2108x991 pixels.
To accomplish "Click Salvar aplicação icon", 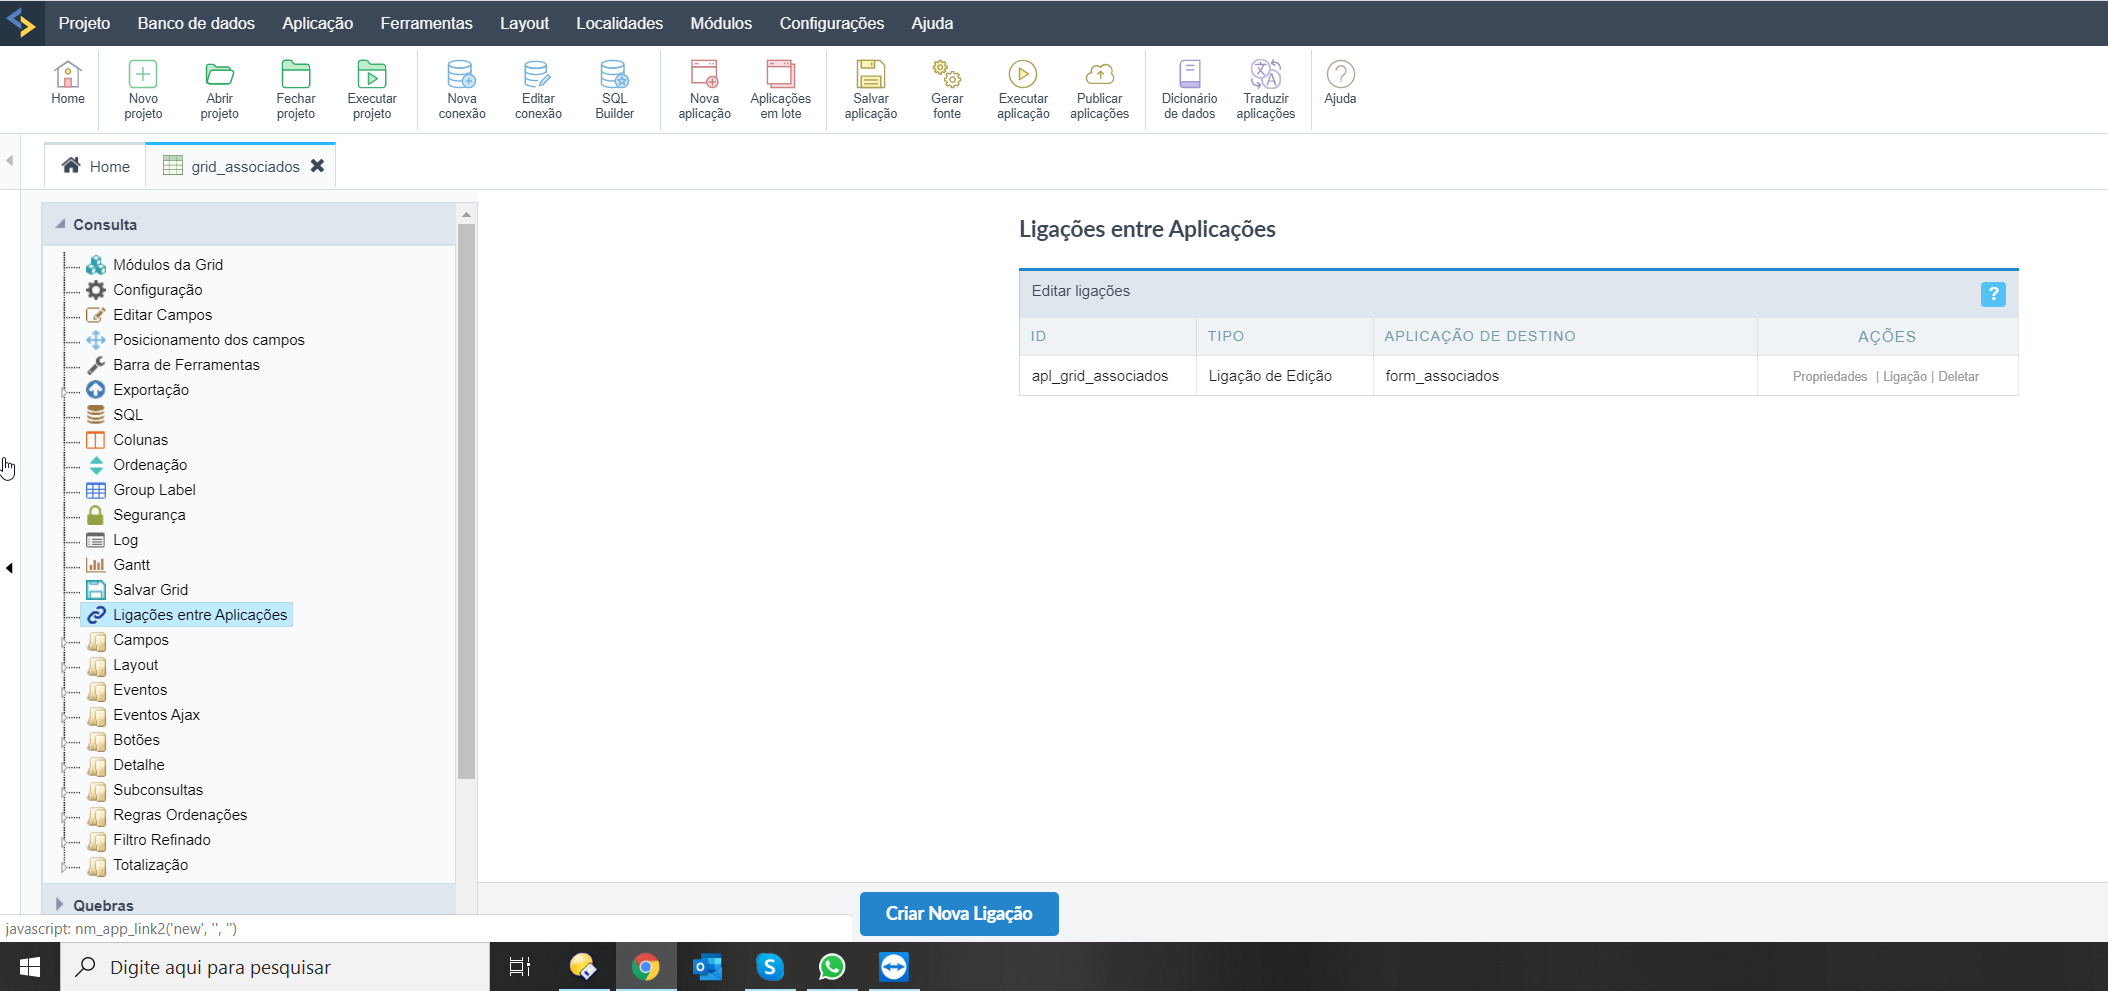I will click(871, 89).
